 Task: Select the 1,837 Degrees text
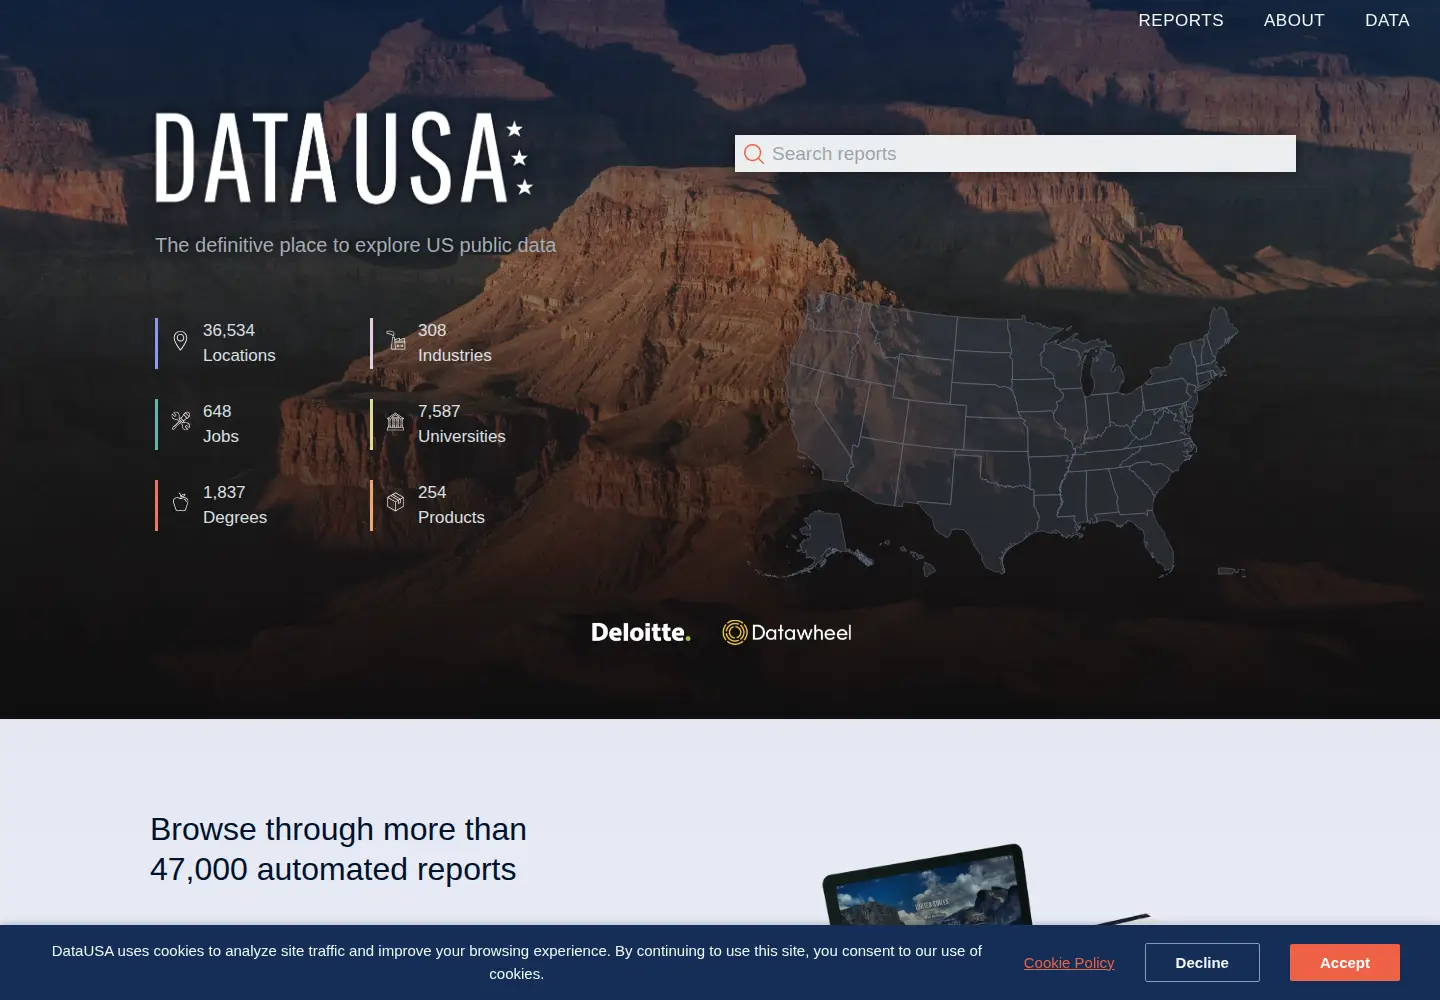[235, 505]
